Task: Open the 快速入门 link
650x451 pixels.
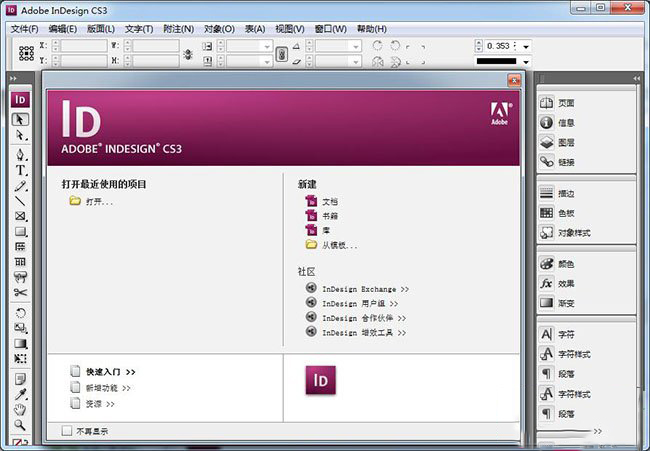Action: click(x=110, y=372)
